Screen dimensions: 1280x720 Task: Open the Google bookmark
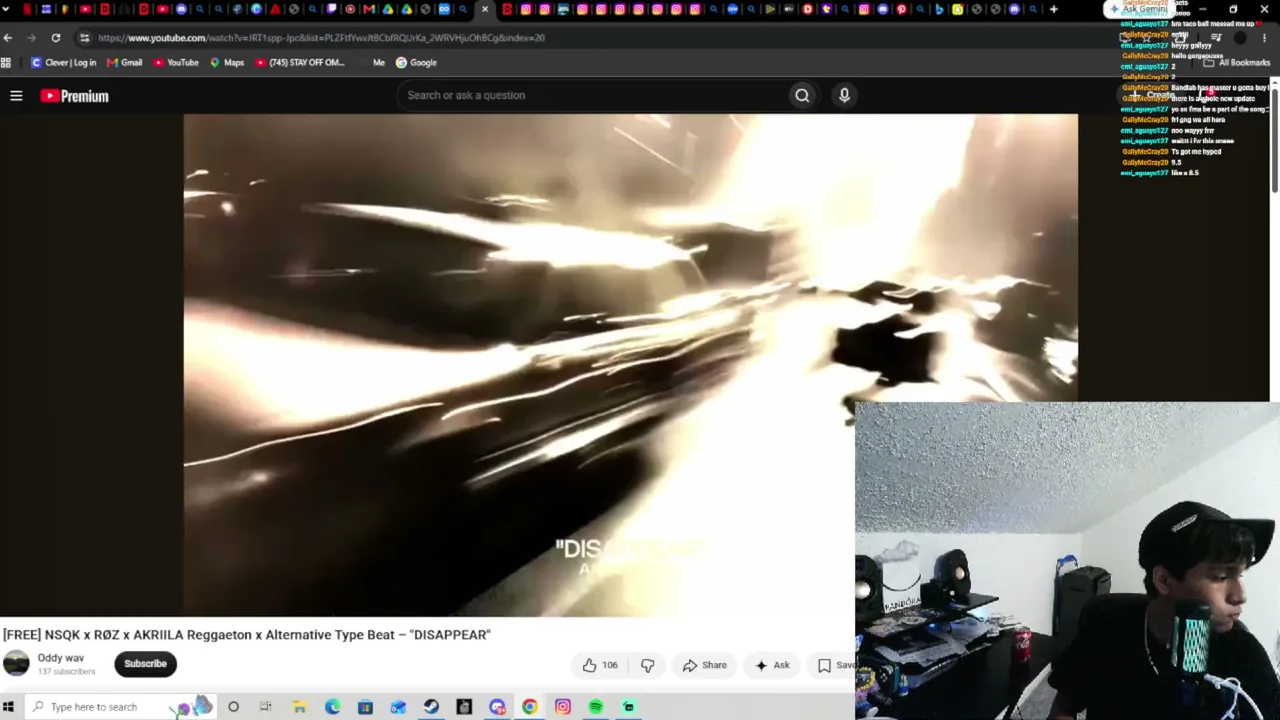pos(416,62)
